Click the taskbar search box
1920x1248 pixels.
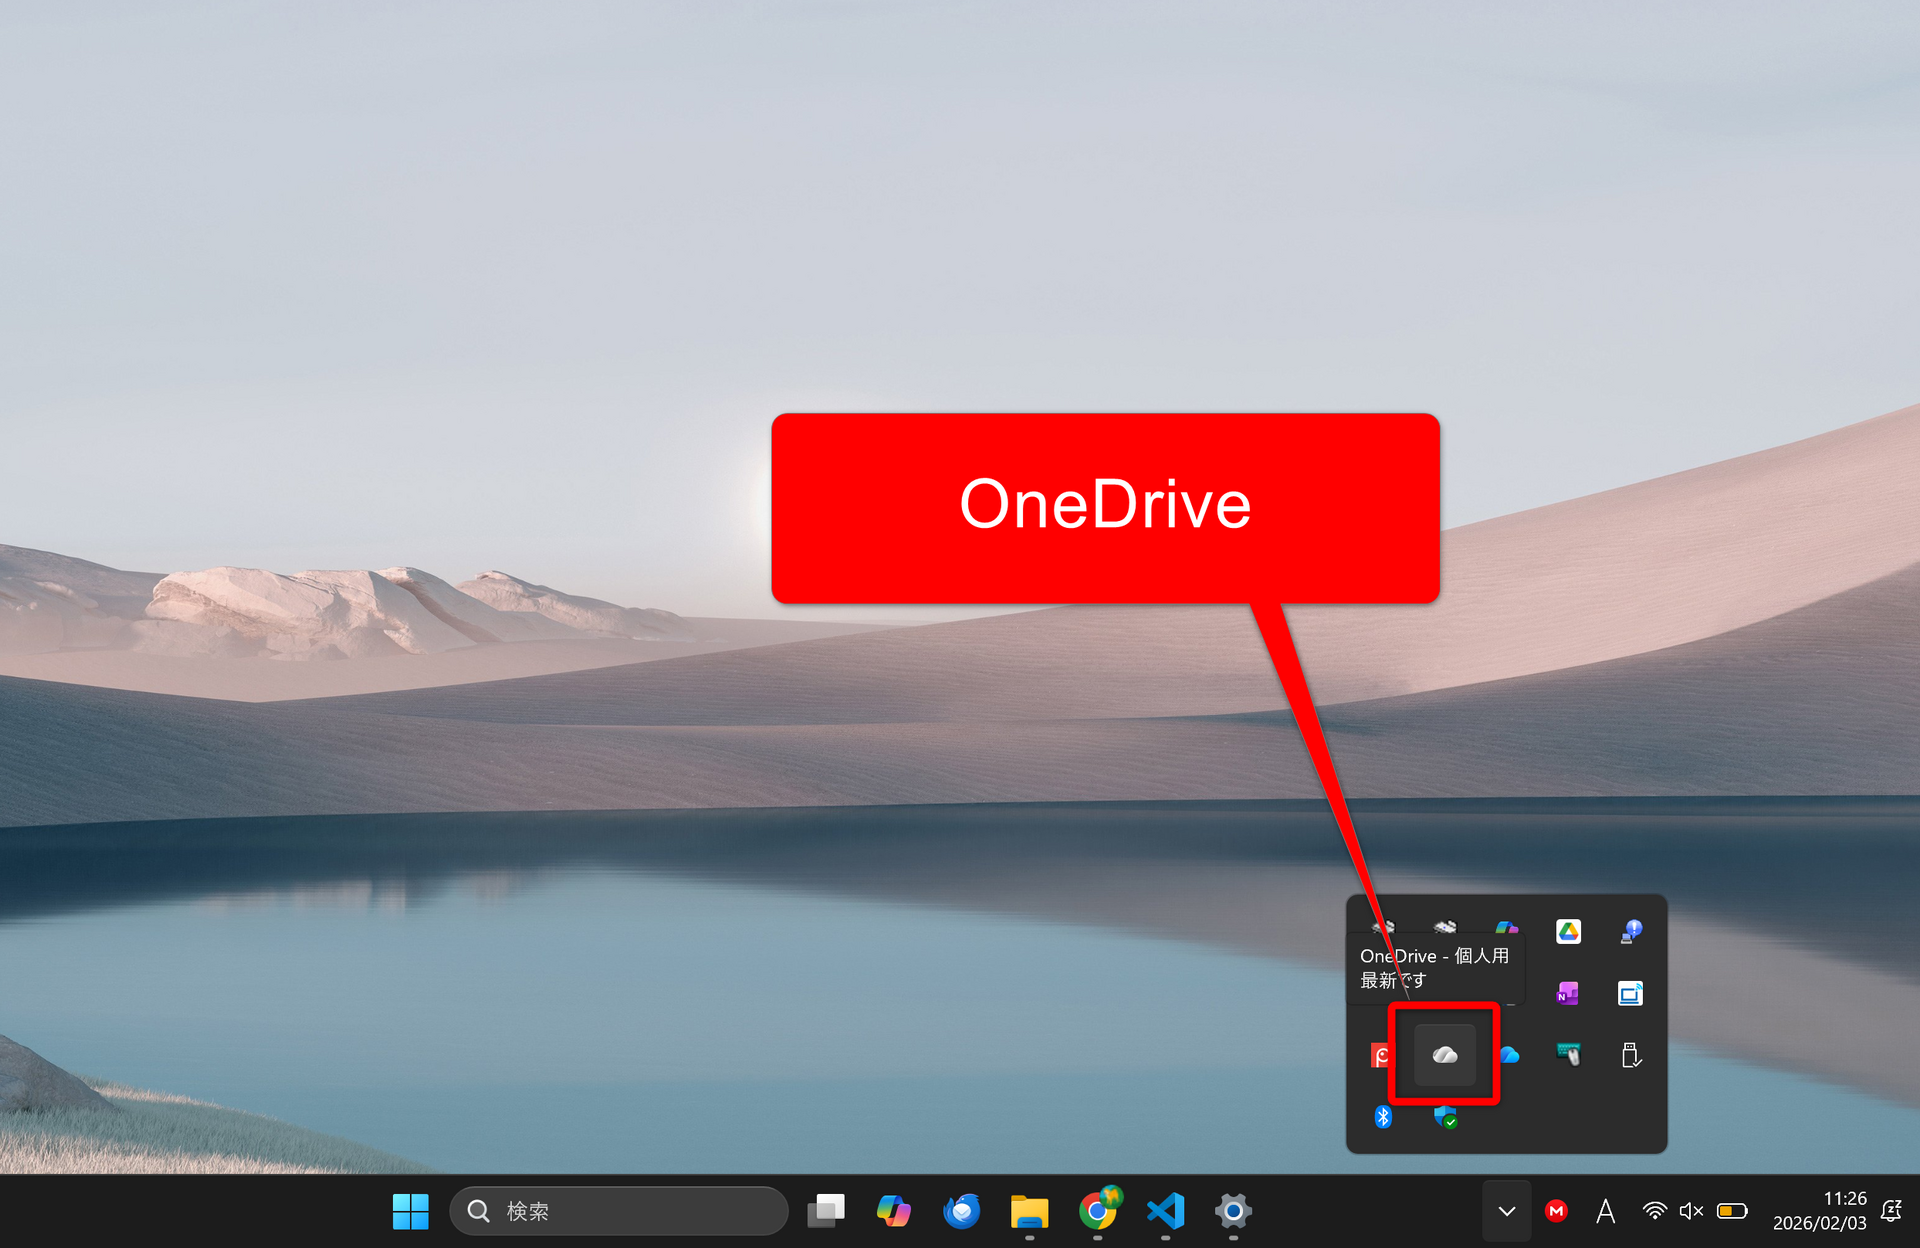(620, 1211)
